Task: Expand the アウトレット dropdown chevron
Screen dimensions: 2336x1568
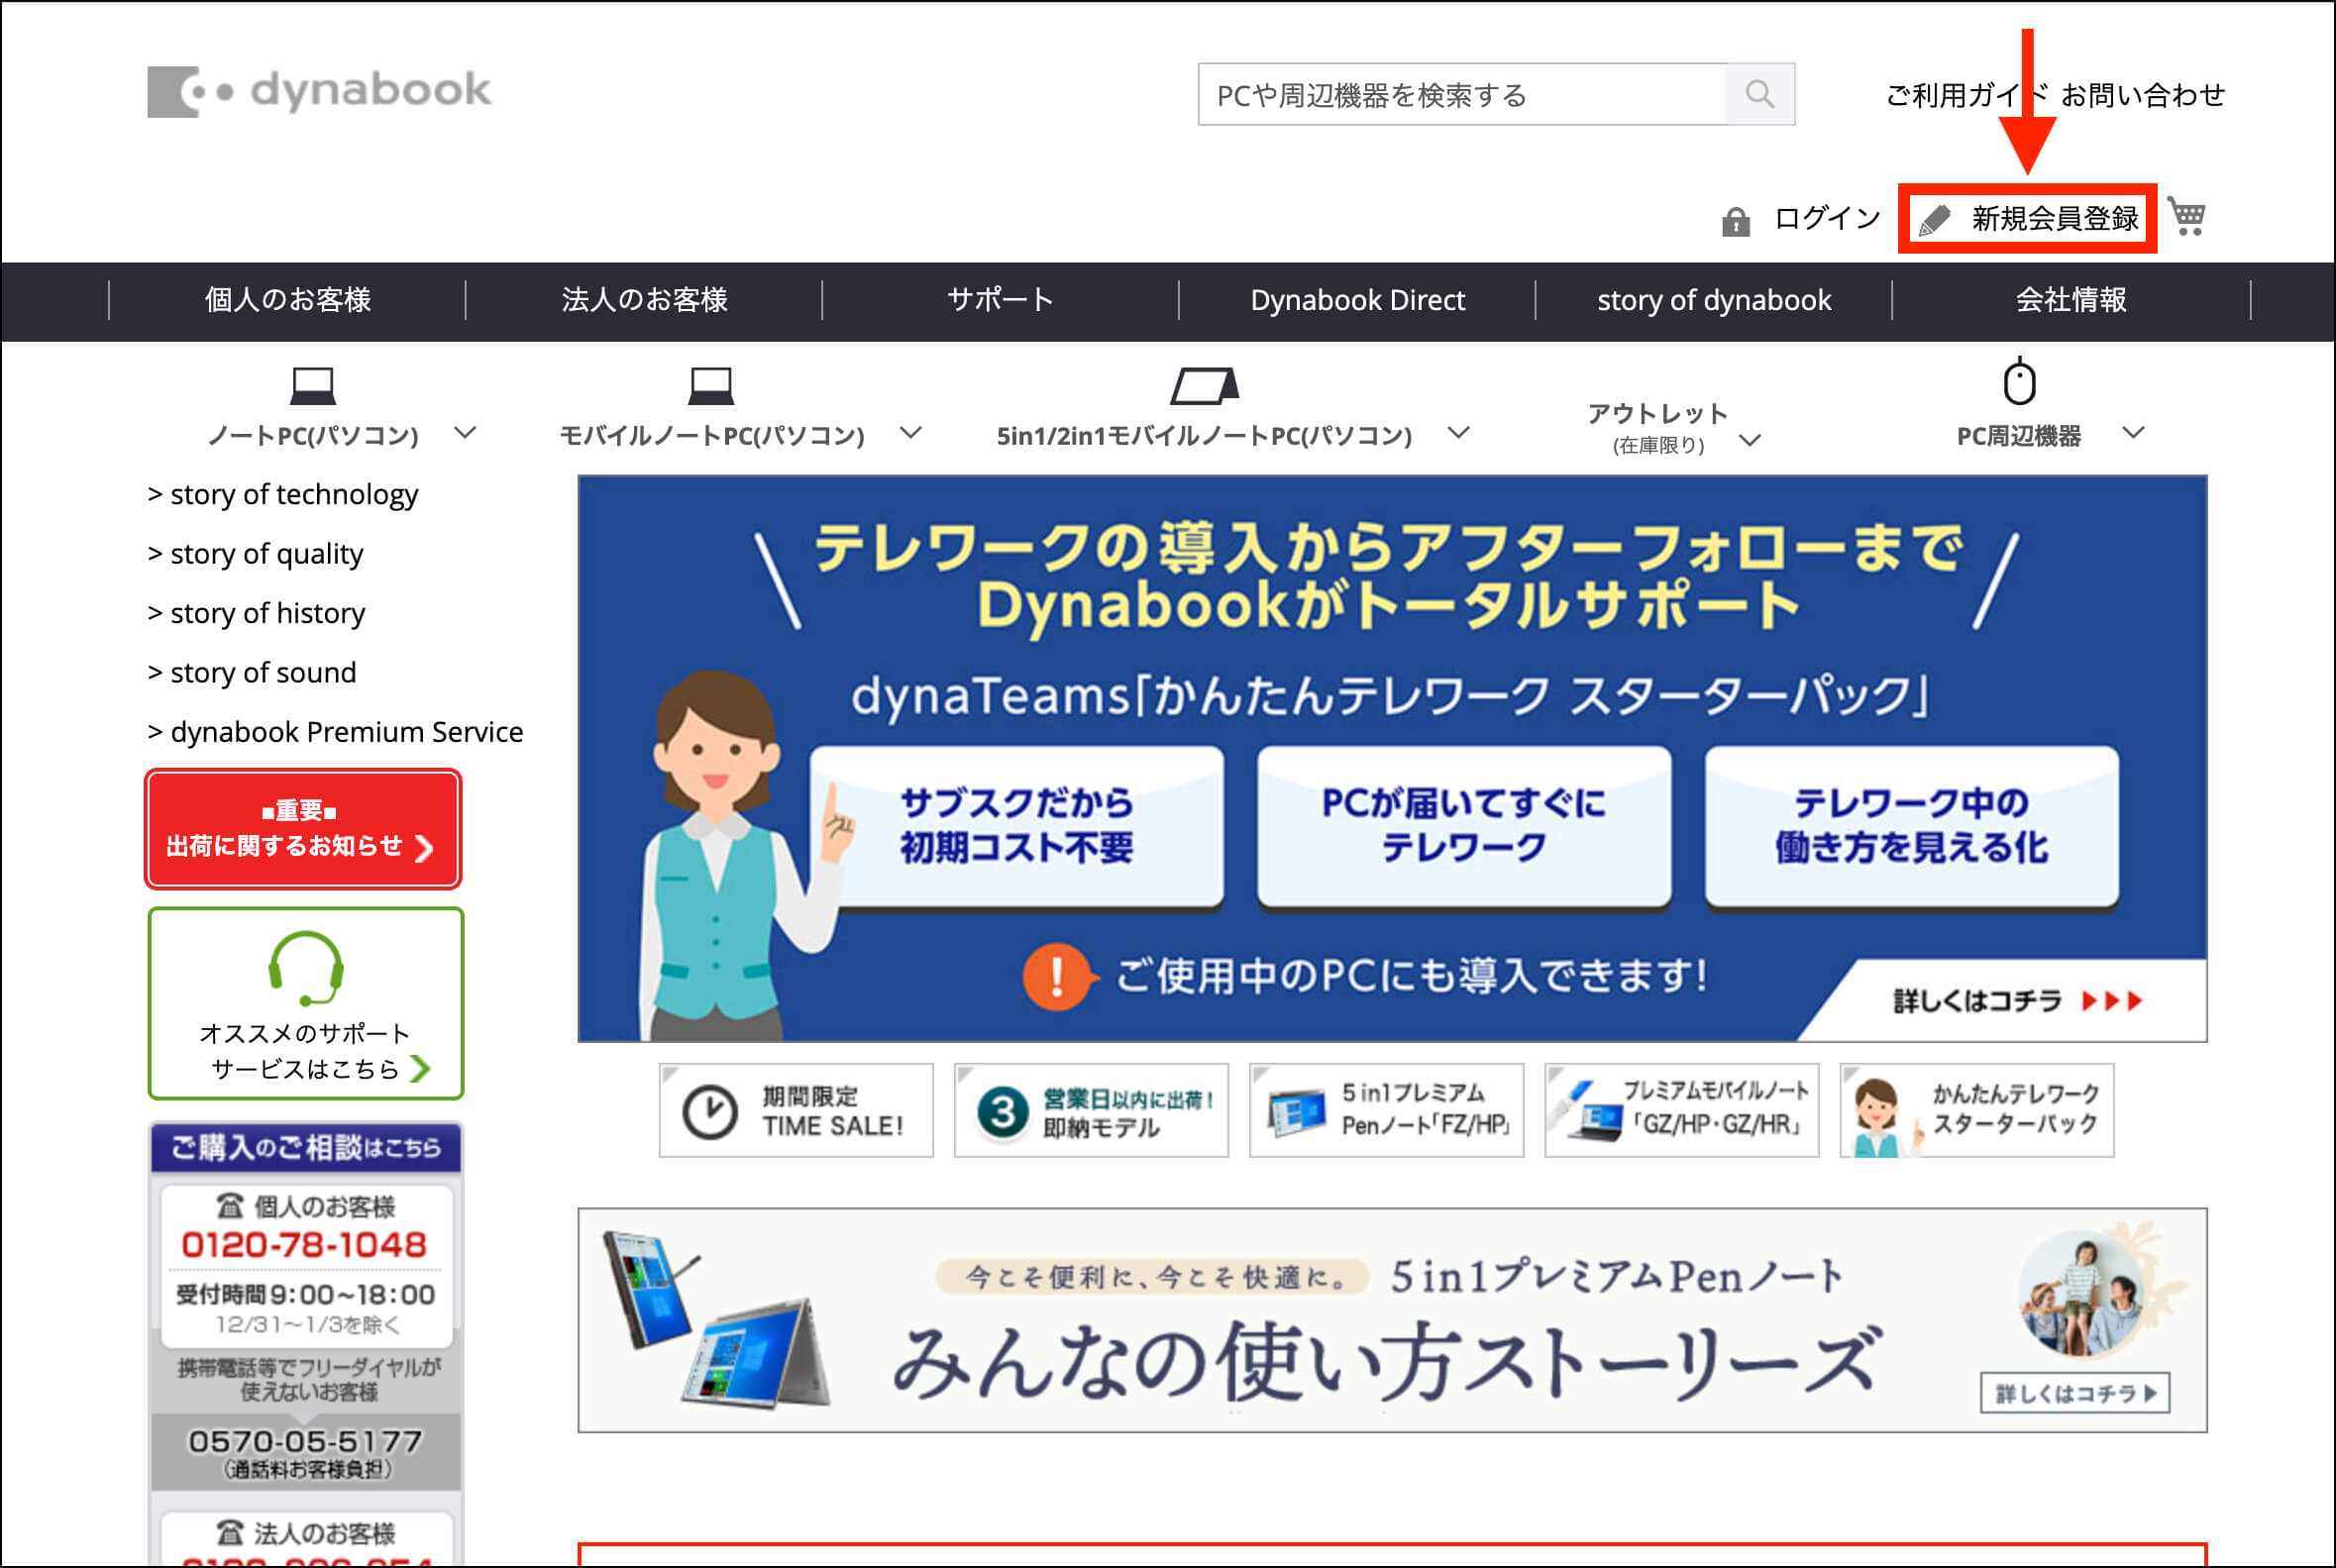Action: pyautogui.click(x=1750, y=441)
